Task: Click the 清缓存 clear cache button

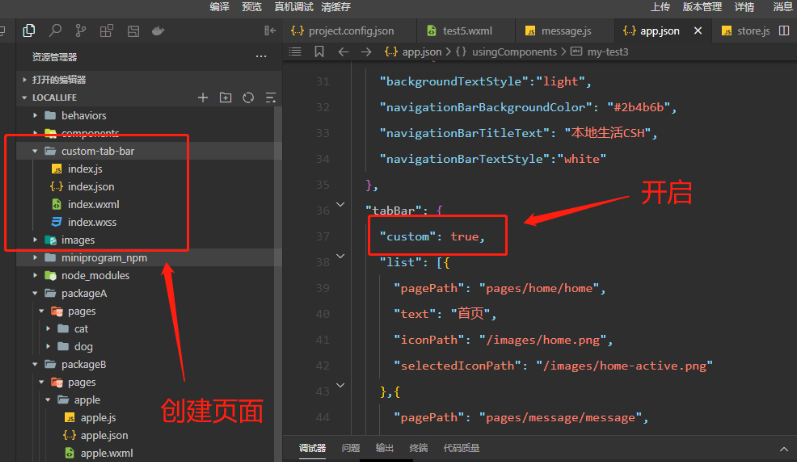Action: [x=336, y=7]
